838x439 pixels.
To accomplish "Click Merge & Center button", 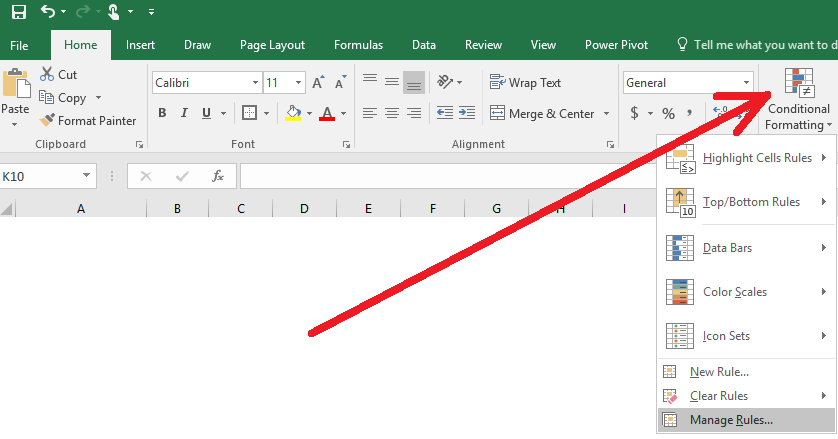I will coord(542,113).
